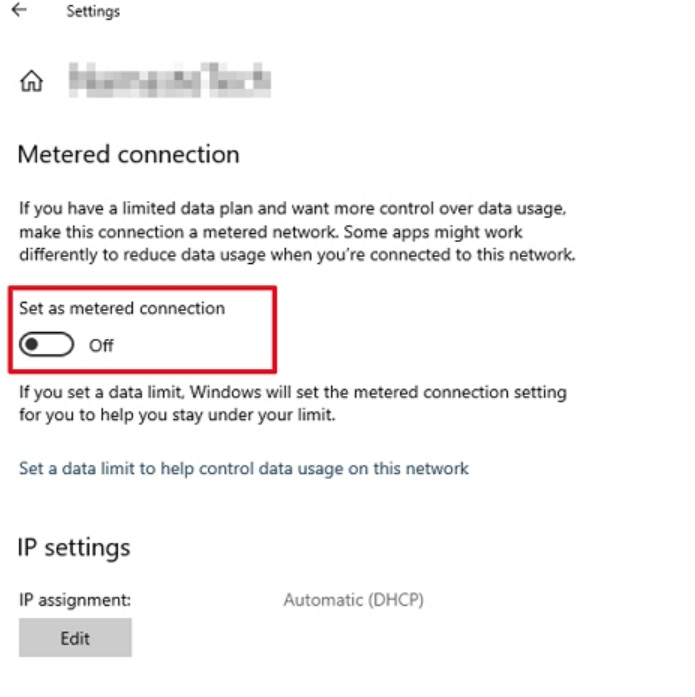This screenshot has height=697, width=695.
Task: Click the Off label beside the switch
Action: coord(101,346)
